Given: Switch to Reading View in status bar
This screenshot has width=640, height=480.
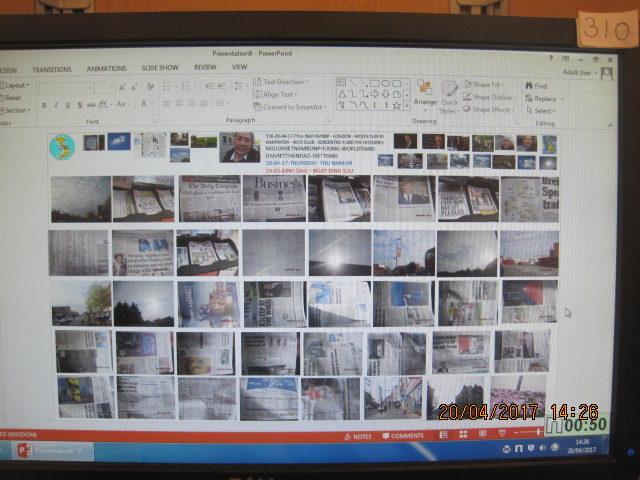Looking at the screenshot, I should coord(482,434).
